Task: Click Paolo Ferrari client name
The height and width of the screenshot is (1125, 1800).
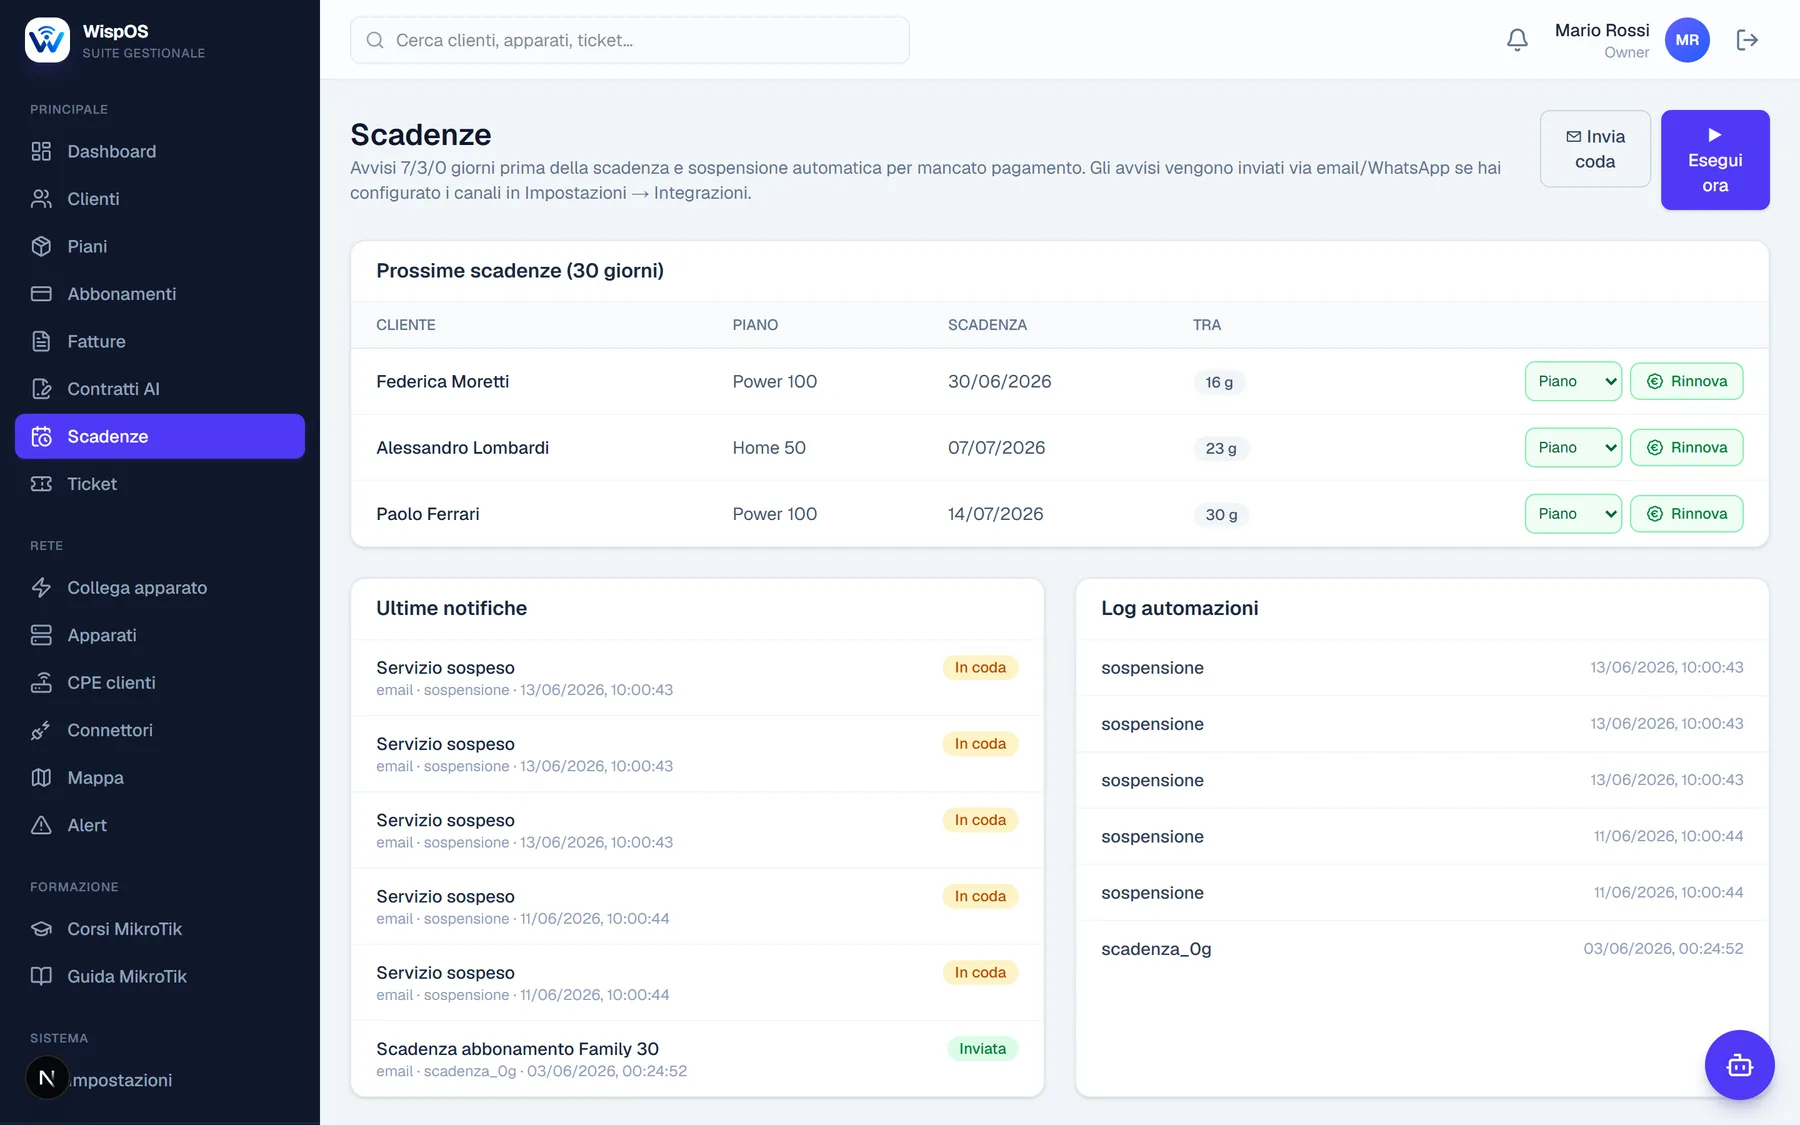Action: point(428,514)
